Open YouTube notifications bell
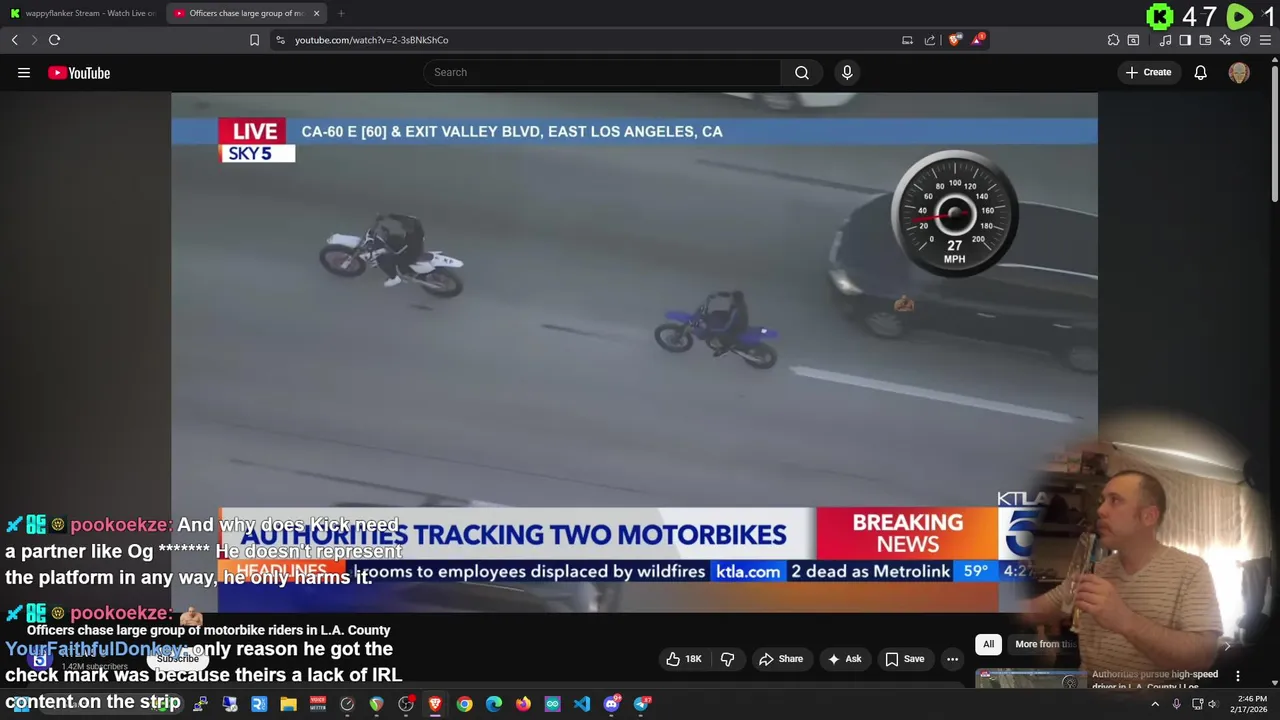This screenshot has height=720, width=1280. pyautogui.click(x=1200, y=72)
